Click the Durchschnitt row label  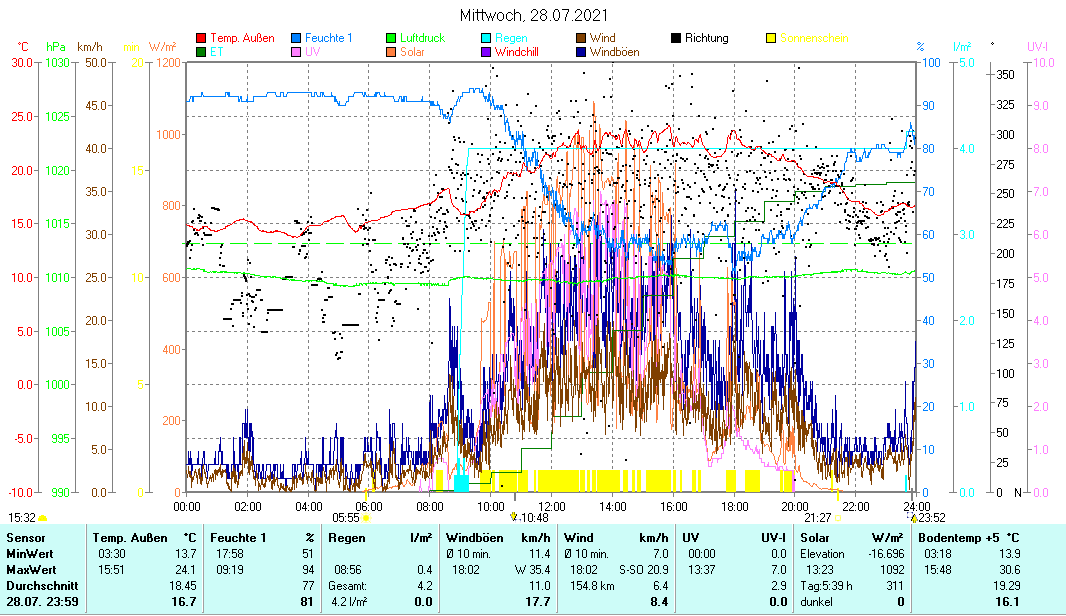click(42, 585)
